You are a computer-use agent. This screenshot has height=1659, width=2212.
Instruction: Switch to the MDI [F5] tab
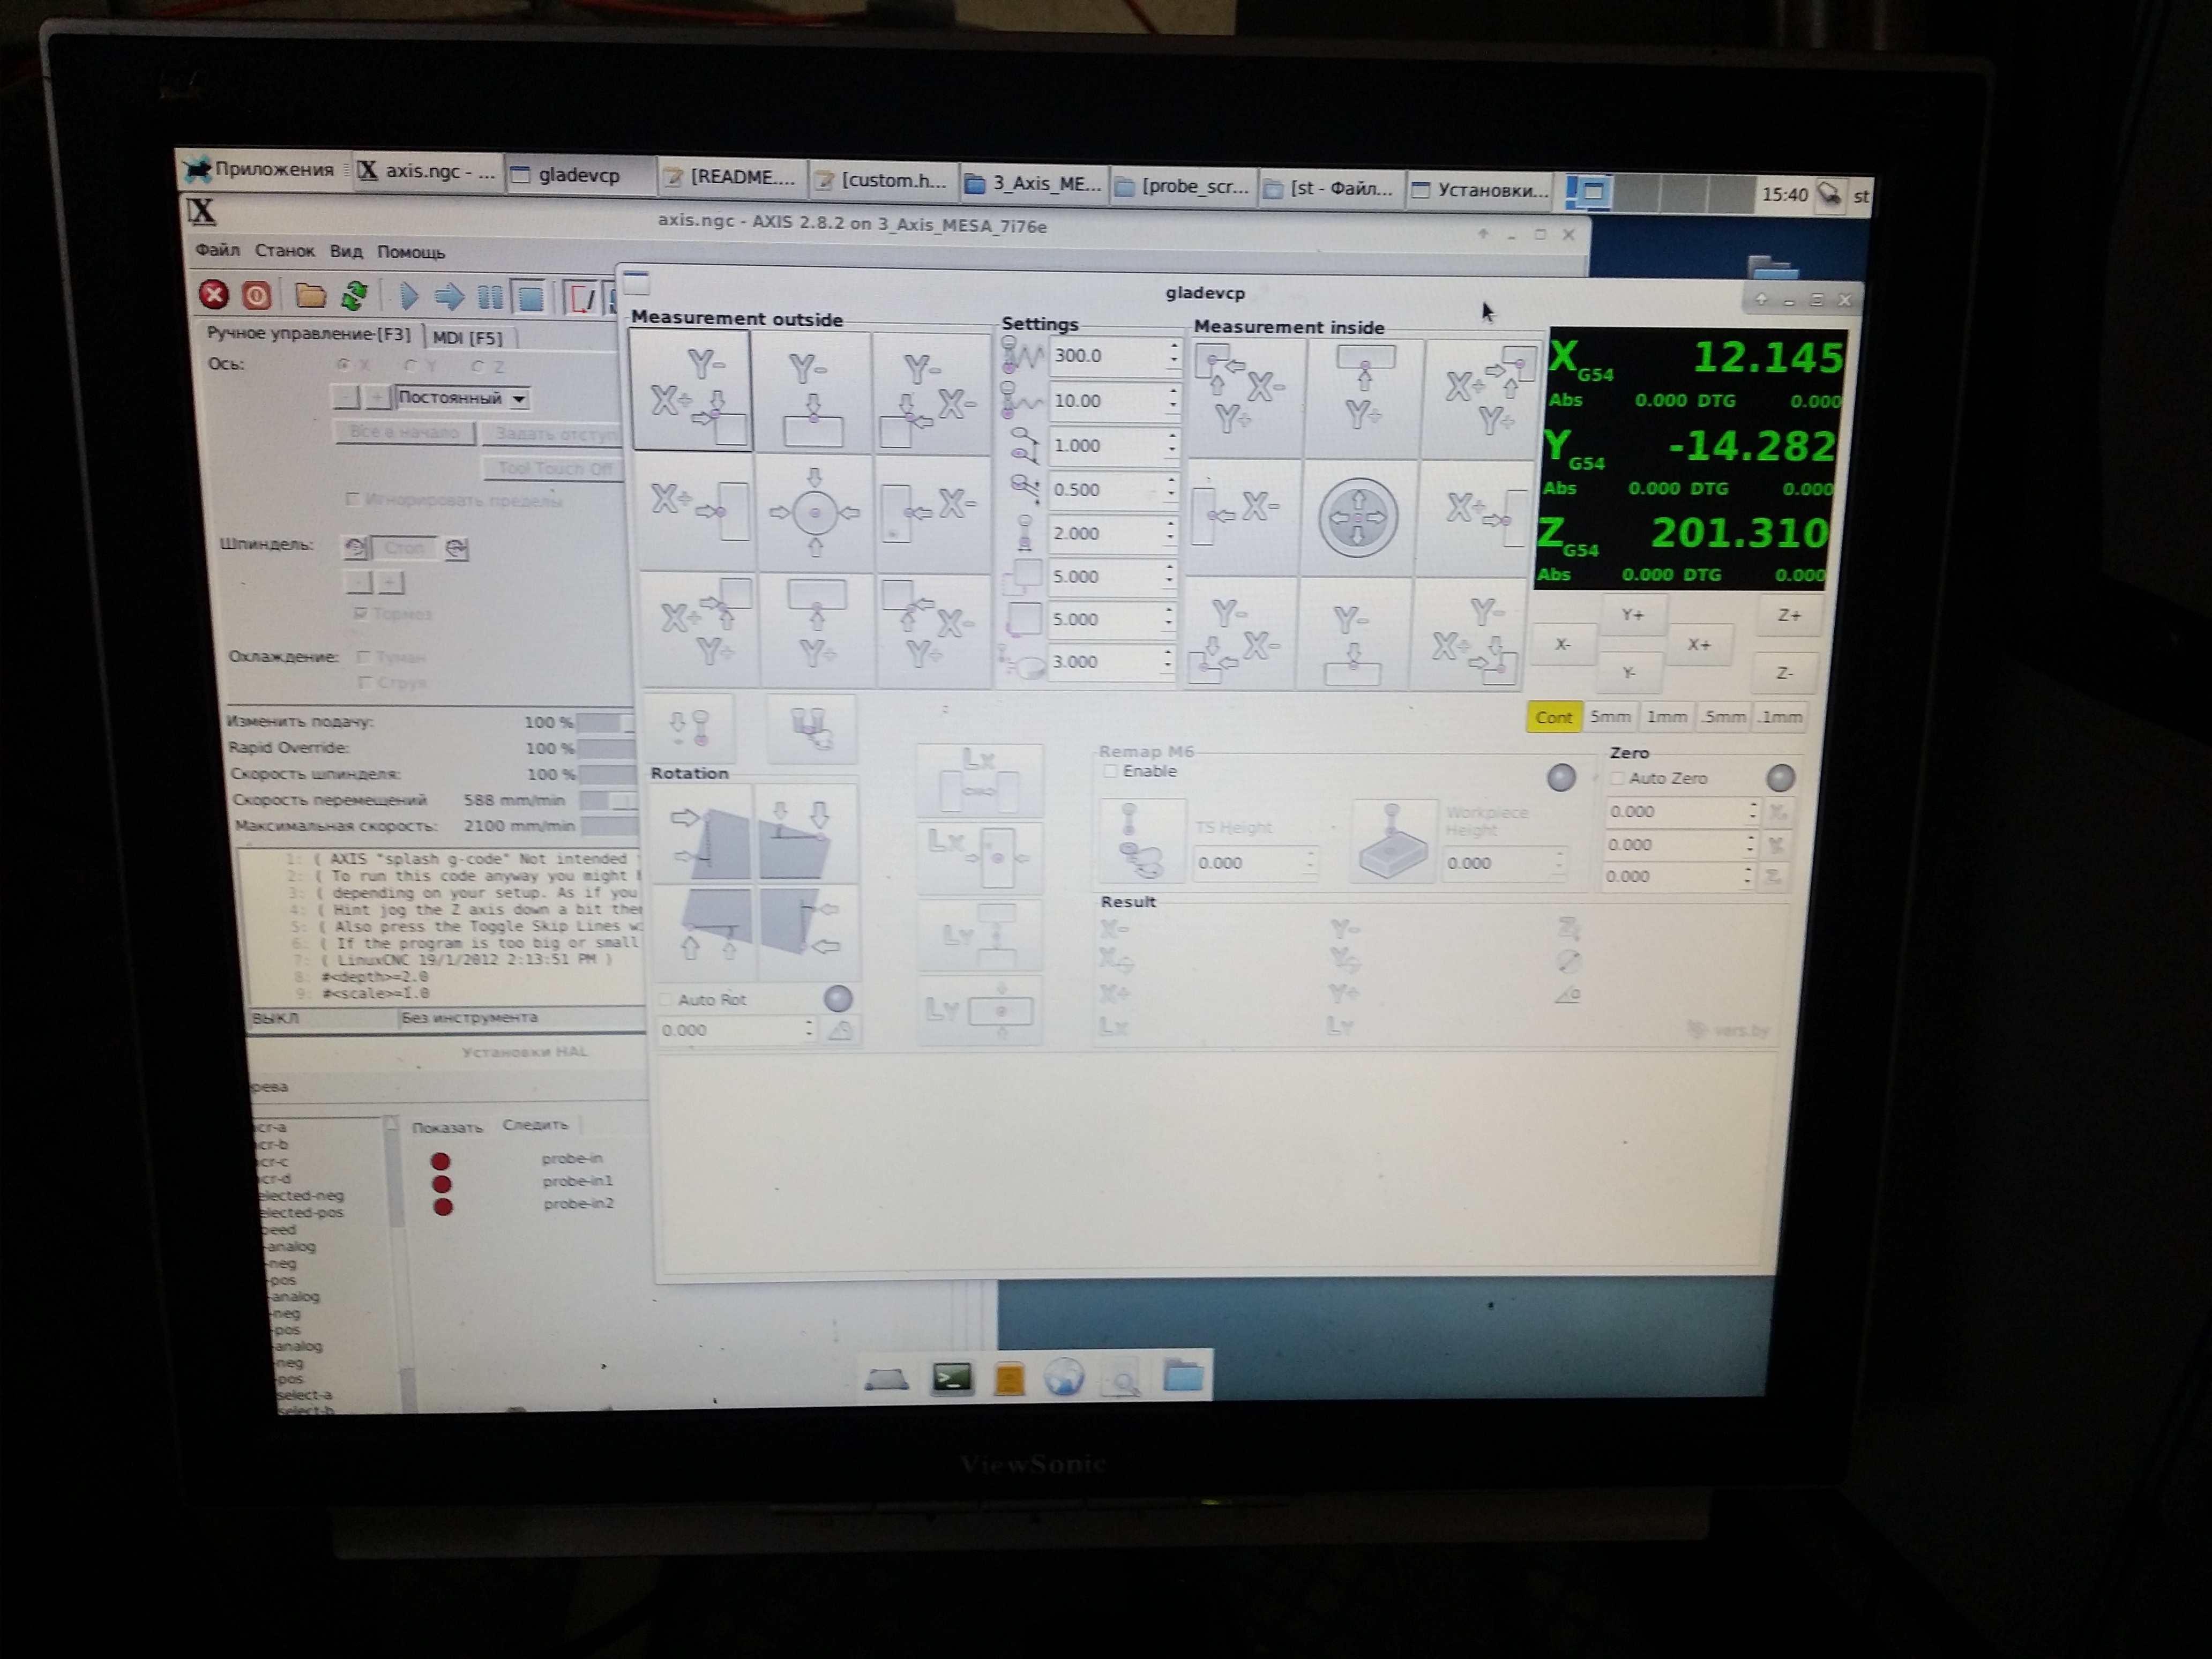pos(467,338)
